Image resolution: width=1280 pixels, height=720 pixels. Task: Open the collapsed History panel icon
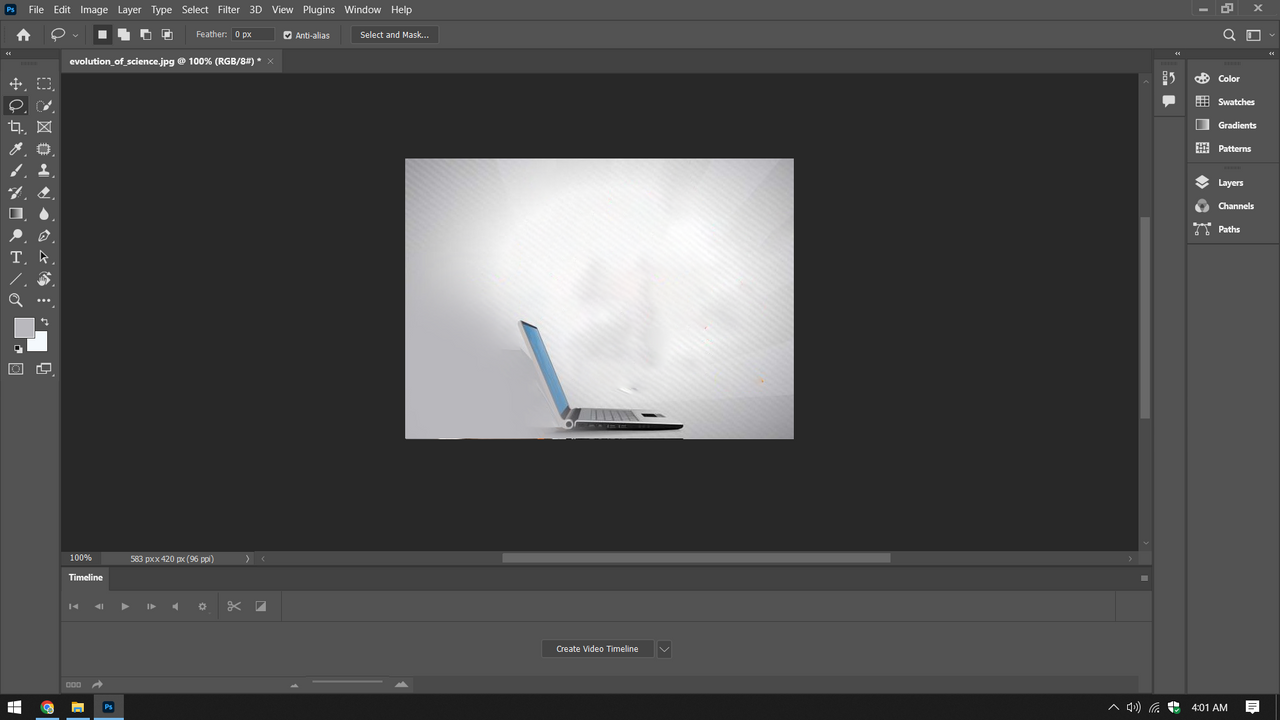[1168, 79]
